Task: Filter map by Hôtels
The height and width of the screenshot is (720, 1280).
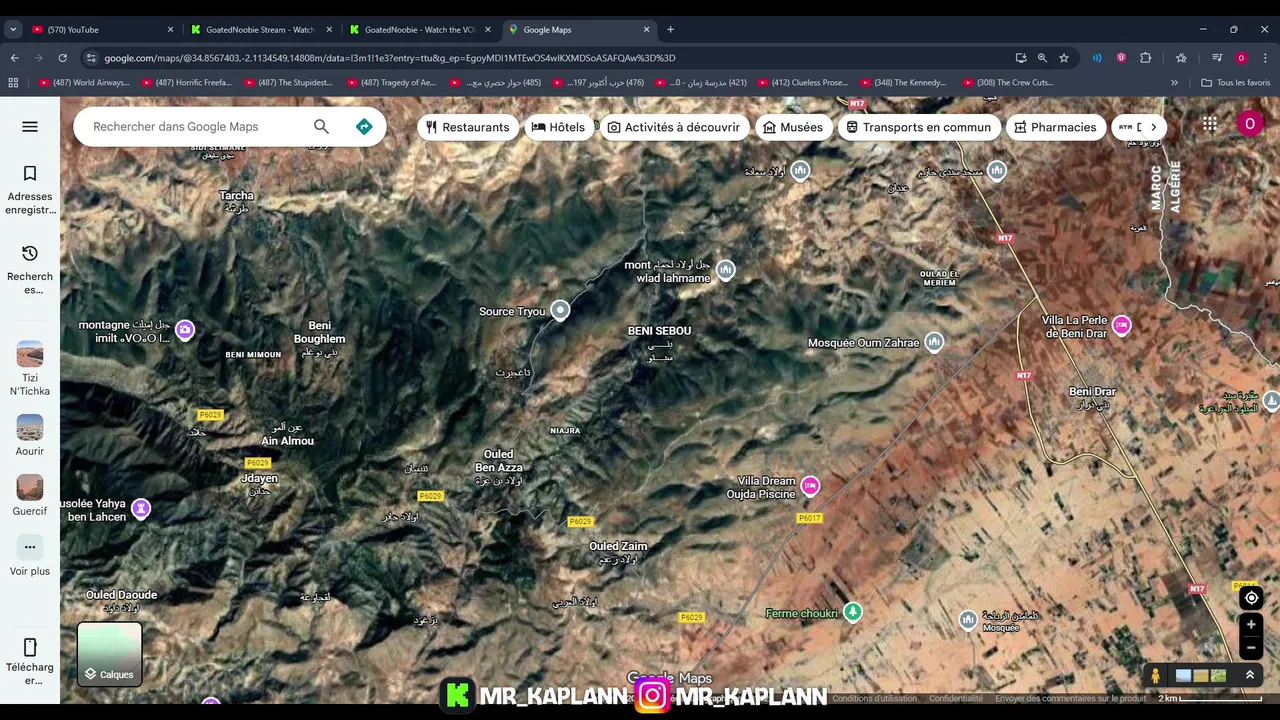Action: 558,127
